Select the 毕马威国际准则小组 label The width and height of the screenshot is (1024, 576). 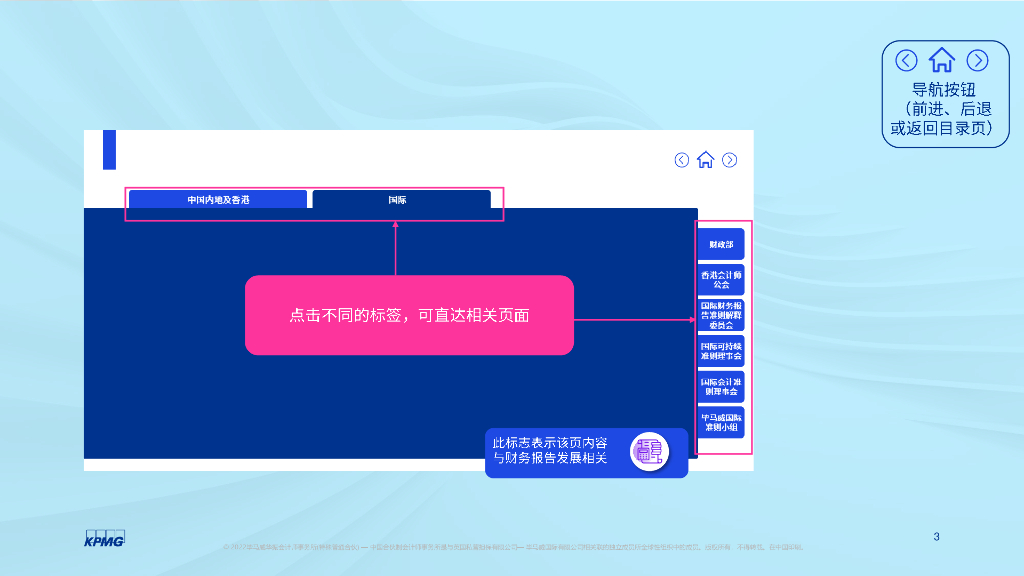click(721, 422)
